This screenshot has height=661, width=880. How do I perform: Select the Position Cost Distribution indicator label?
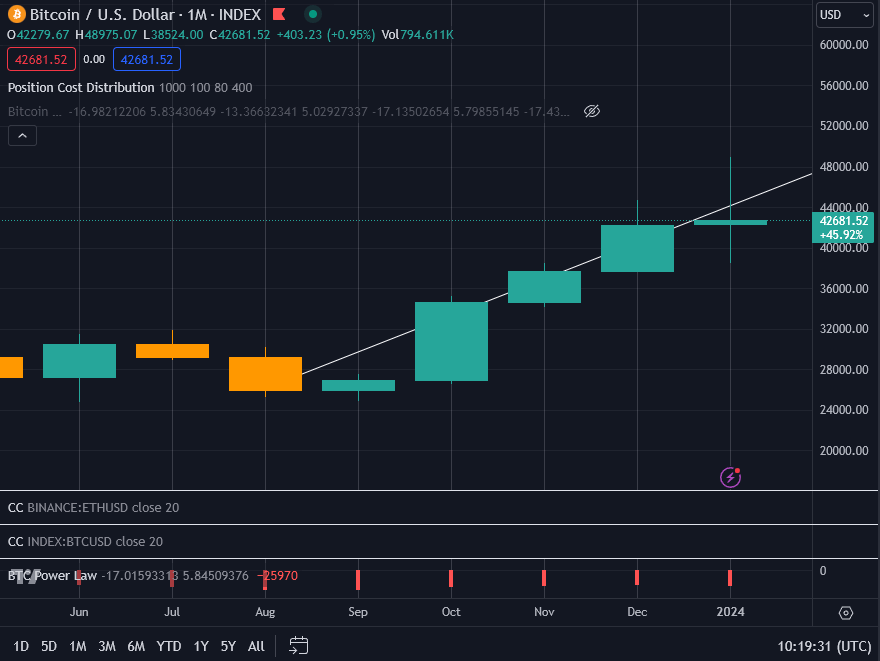click(81, 88)
